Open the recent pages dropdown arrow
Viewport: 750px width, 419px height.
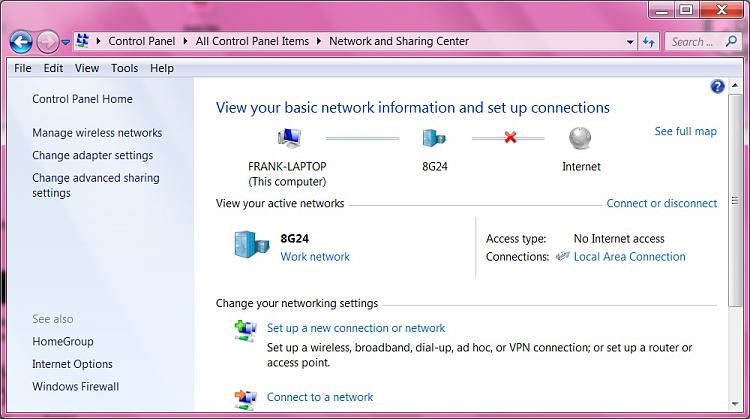coord(66,42)
